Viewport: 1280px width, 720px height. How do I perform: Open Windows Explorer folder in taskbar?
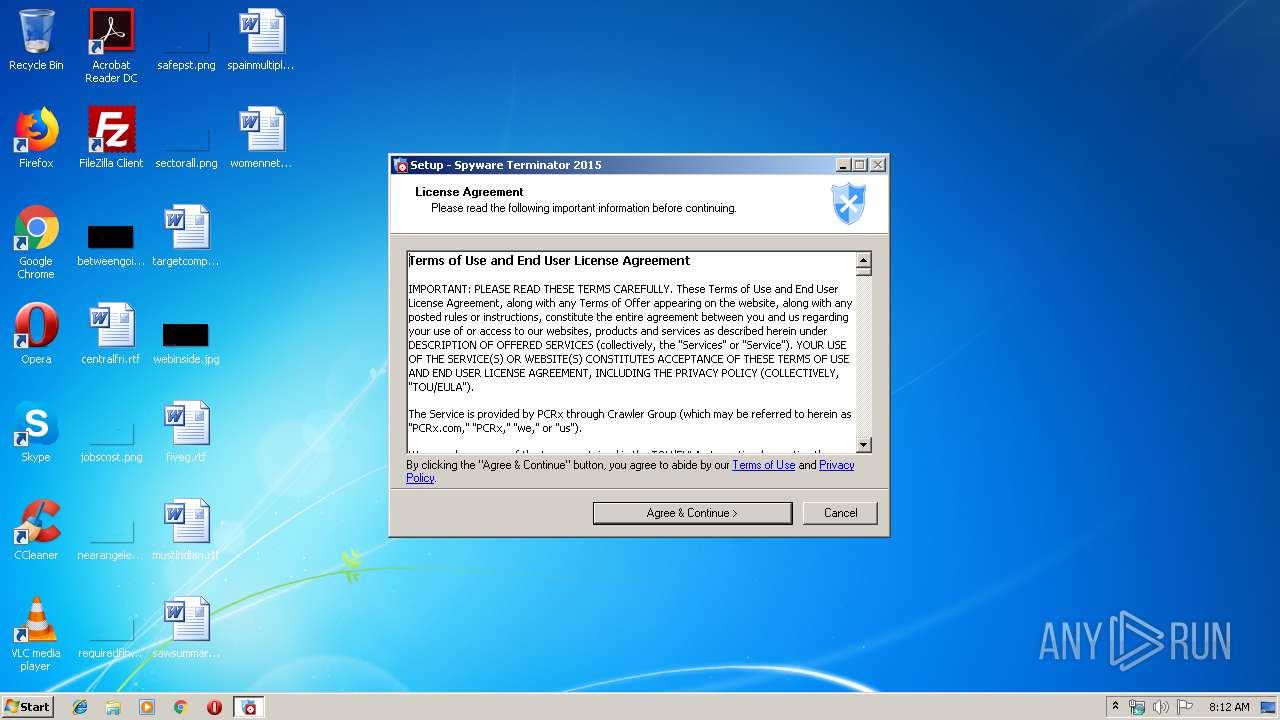[x=113, y=707]
